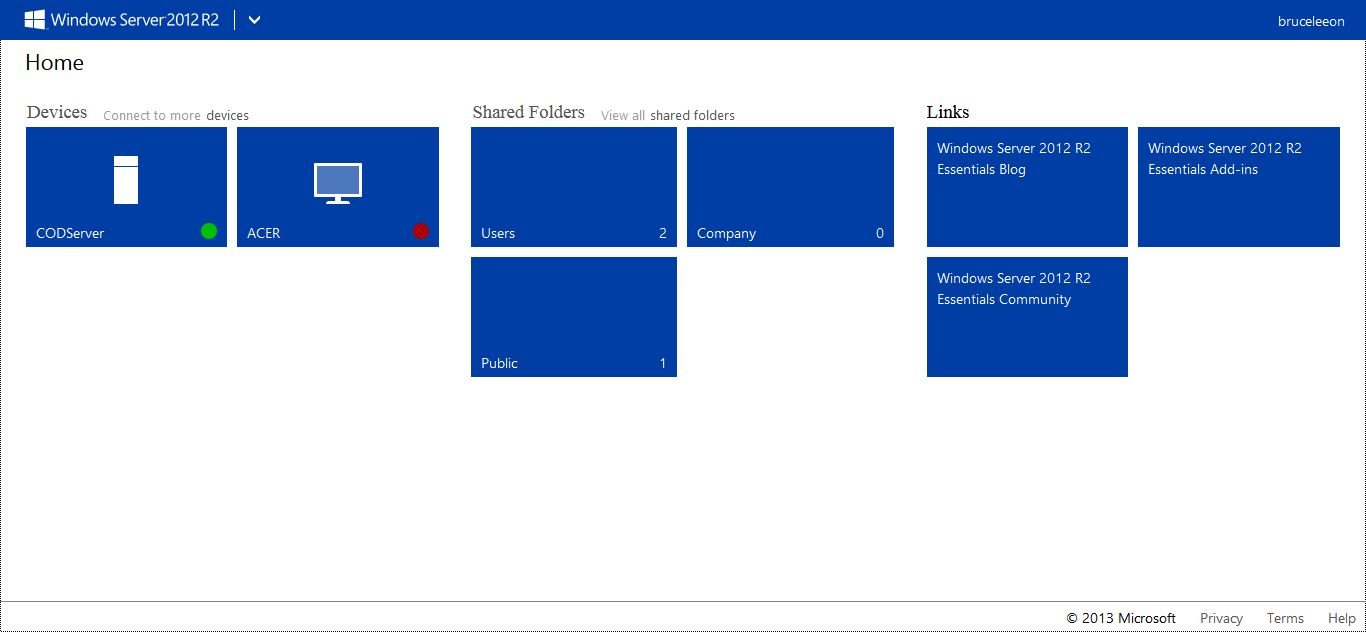Click the red offline status dot on ACER
The image size is (1366, 632).
click(421, 231)
